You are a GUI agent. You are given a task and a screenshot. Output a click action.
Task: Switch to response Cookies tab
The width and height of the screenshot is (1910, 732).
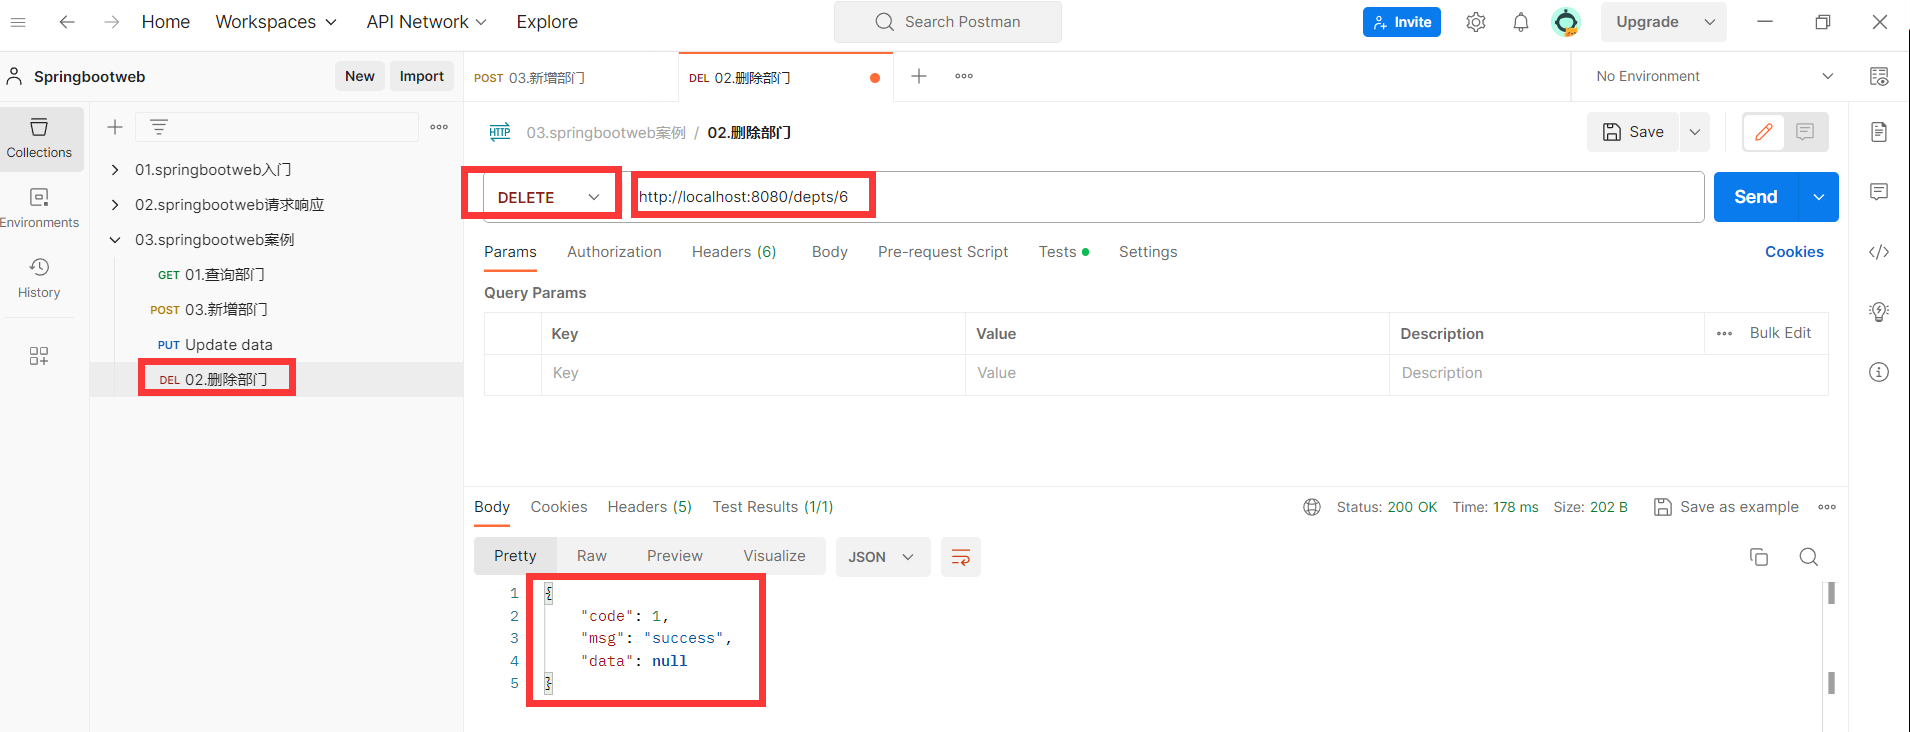(559, 507)
